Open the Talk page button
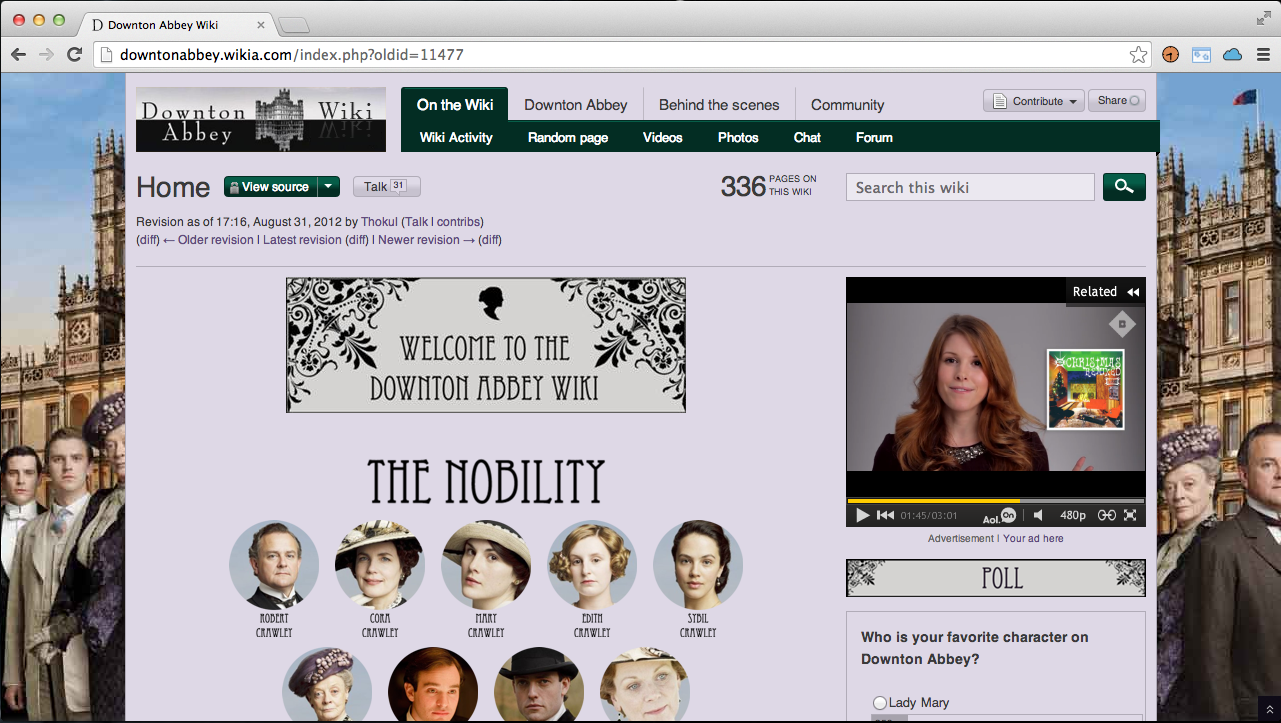The width and height of the screenshot is (1281, 723). (x=386, y=187)
